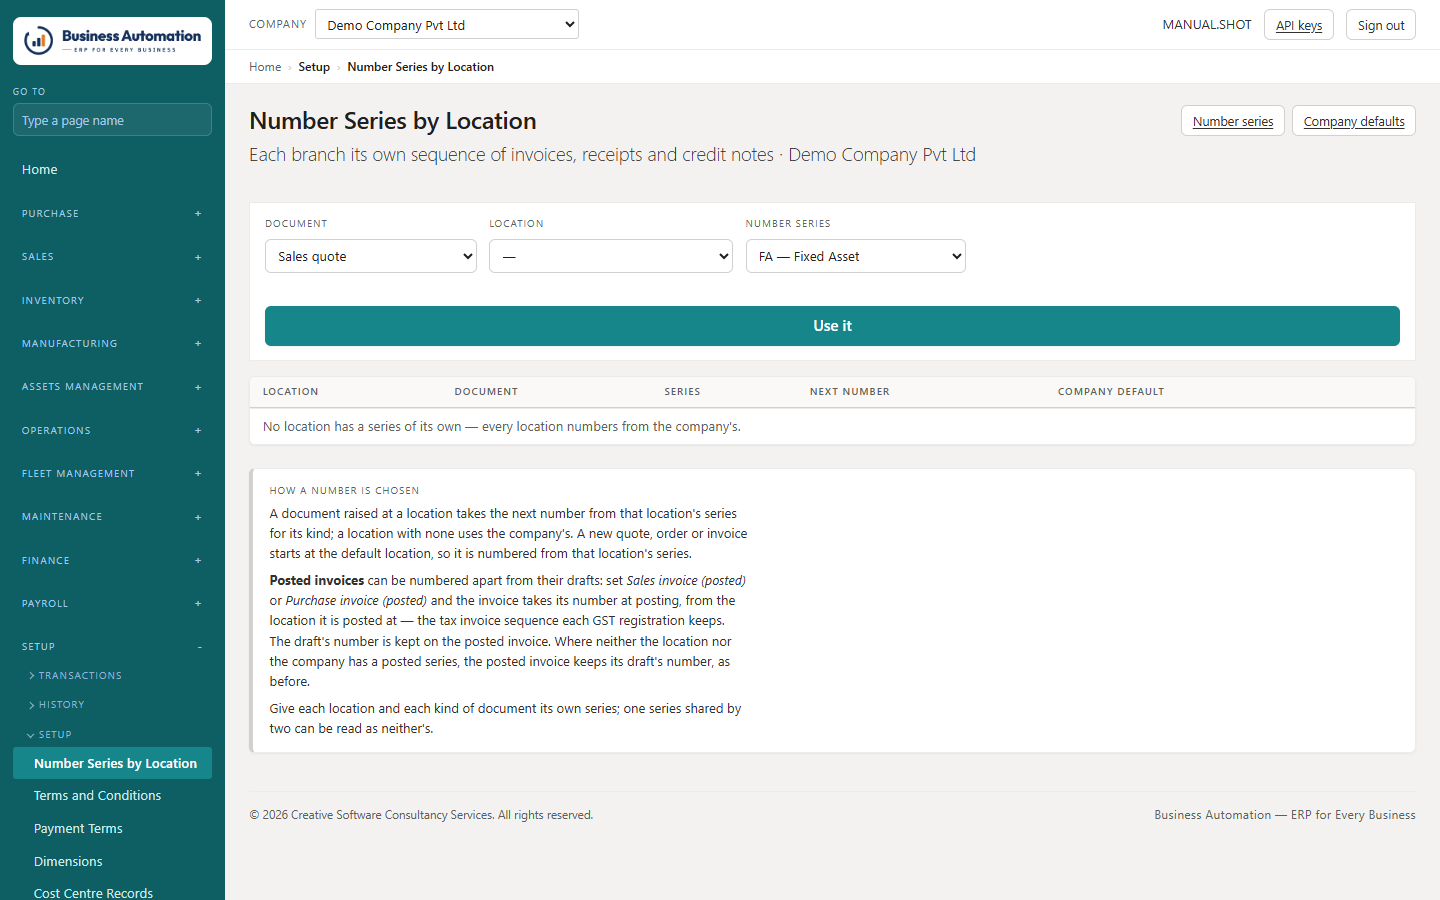Image resolution: width=1440 pixels, height=900 pixels.
Task: Click the Home breadcrumb link
Action: pyautogui.click(x=265, y=67)
